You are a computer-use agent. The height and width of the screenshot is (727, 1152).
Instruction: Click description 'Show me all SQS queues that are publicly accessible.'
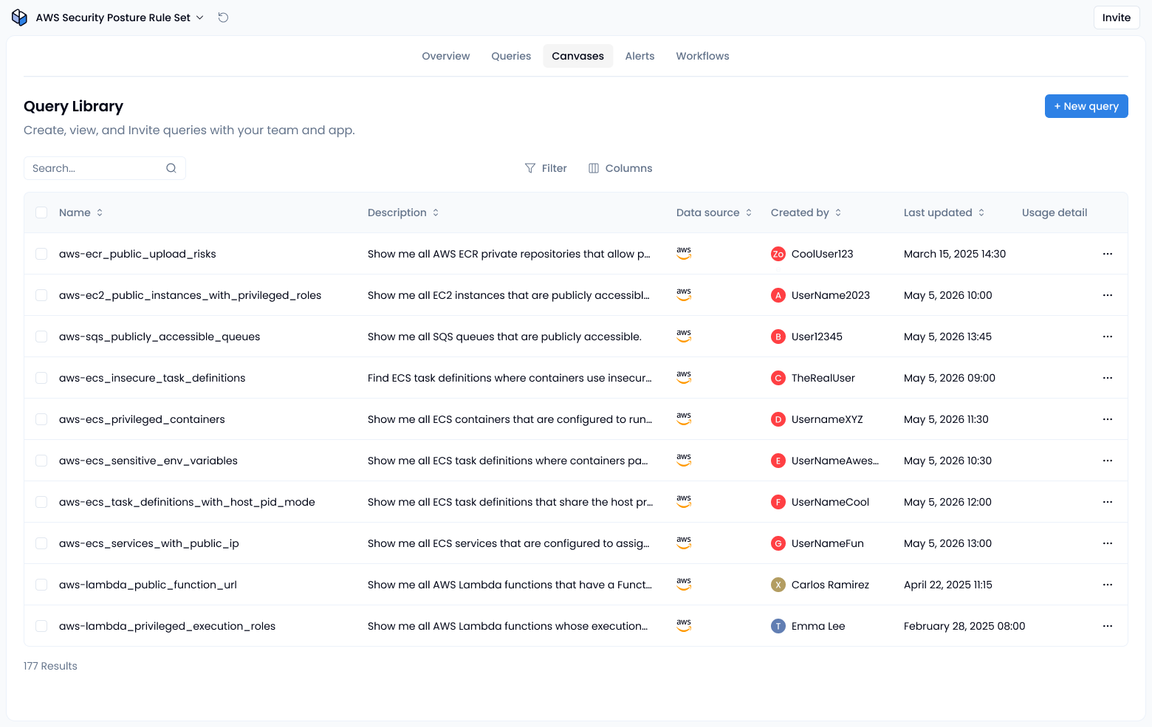504,336
